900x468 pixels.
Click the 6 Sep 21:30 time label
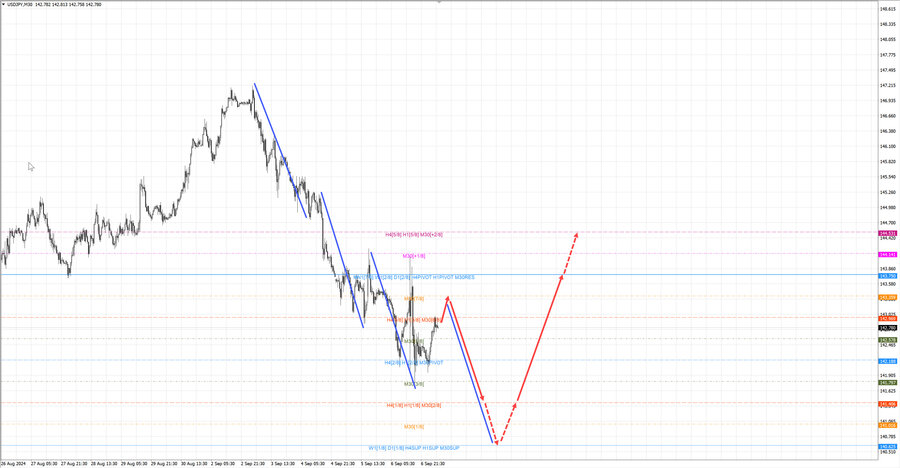click(x=432, y=463)
